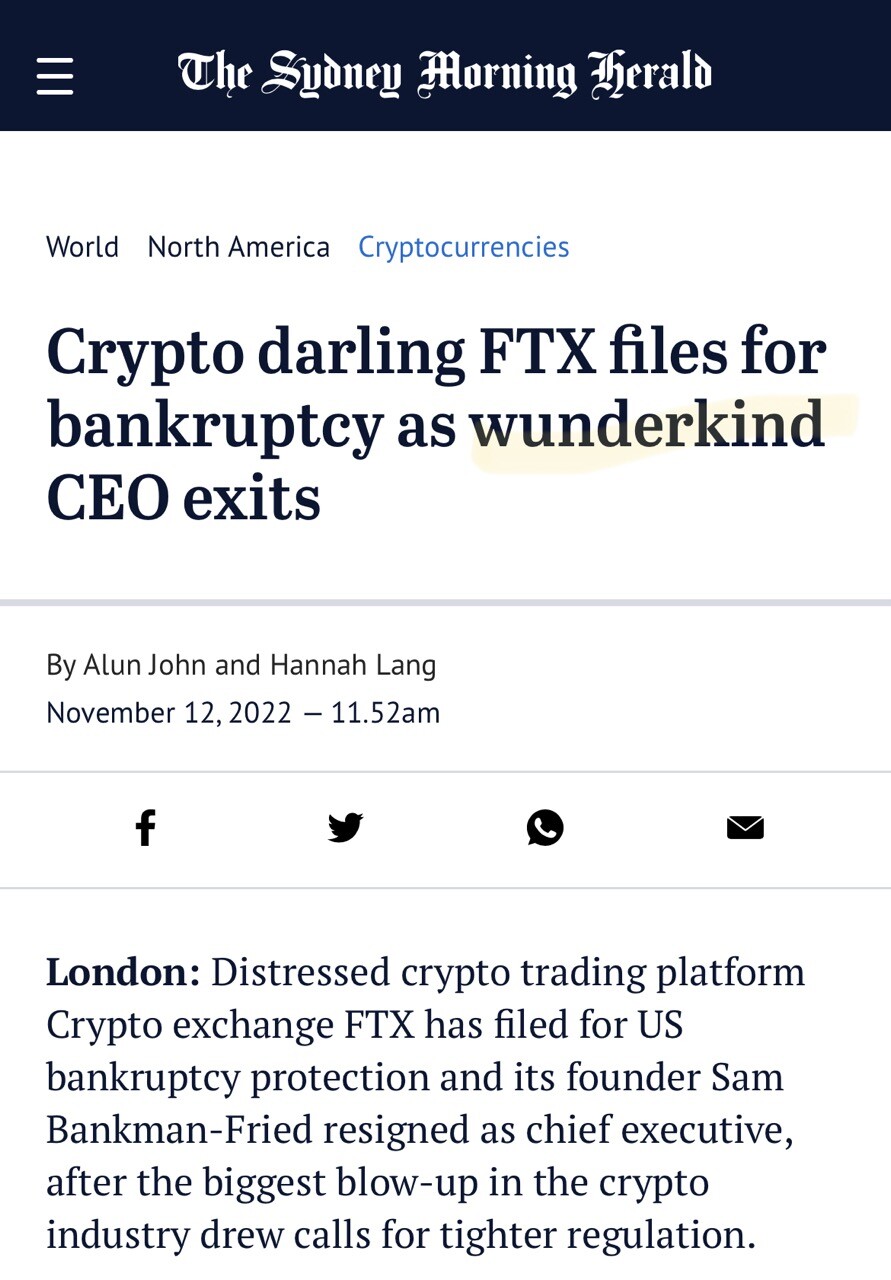891x1280 pixels.
Task: Click the article headline about FTX bankruptcy
Action: pyautogui.click(x=436, y=425)
